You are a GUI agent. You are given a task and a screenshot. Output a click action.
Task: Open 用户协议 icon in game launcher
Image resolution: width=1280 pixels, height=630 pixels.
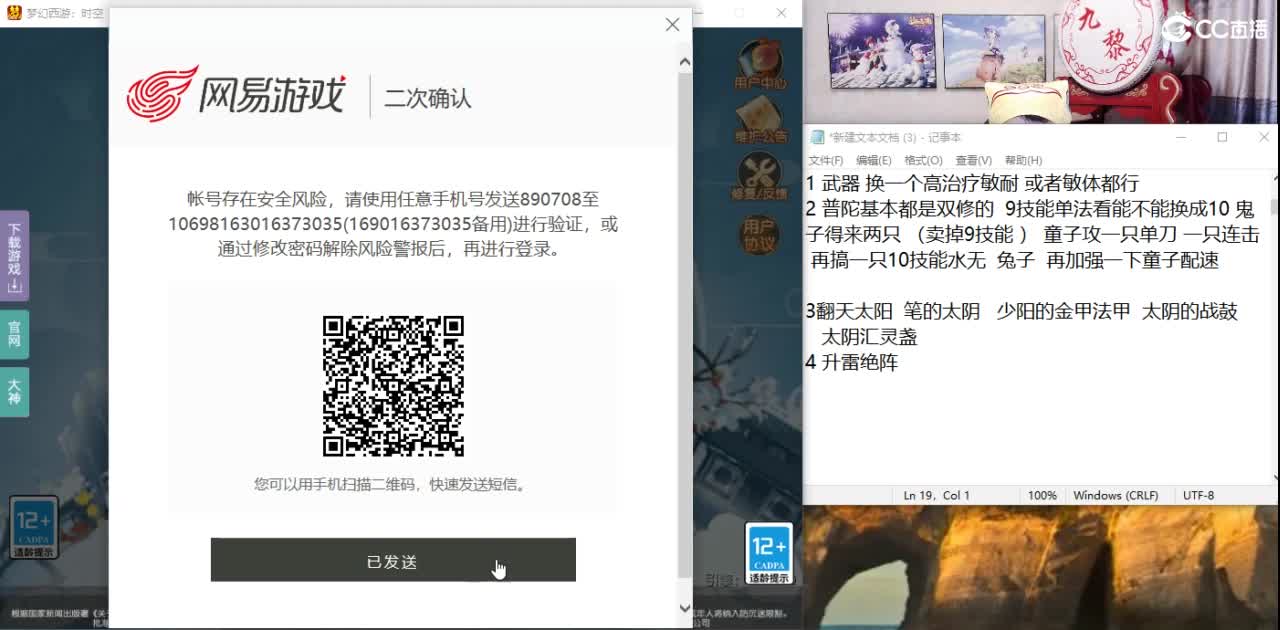point(760,233)
